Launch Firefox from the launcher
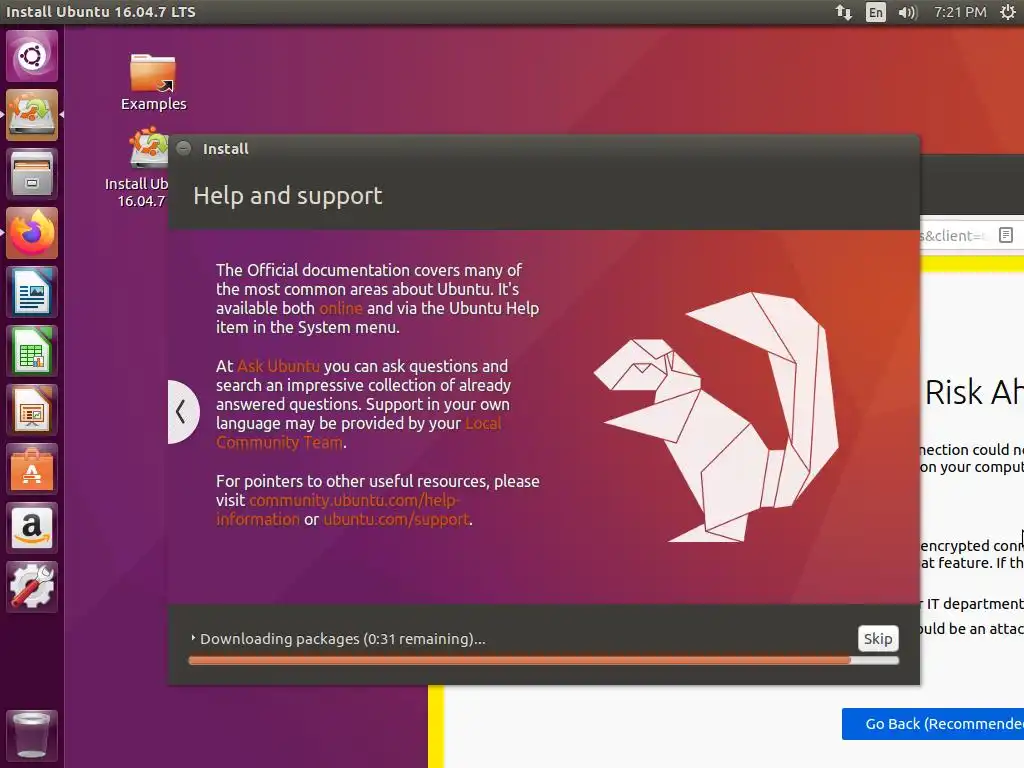This screenshot has width=1024, height=768. [31, 233]
